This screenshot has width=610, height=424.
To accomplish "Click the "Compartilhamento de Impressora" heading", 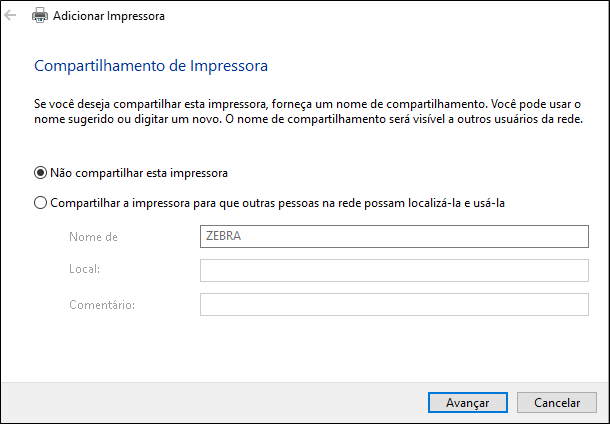I will pyautogui.click(x=151, y=66).
